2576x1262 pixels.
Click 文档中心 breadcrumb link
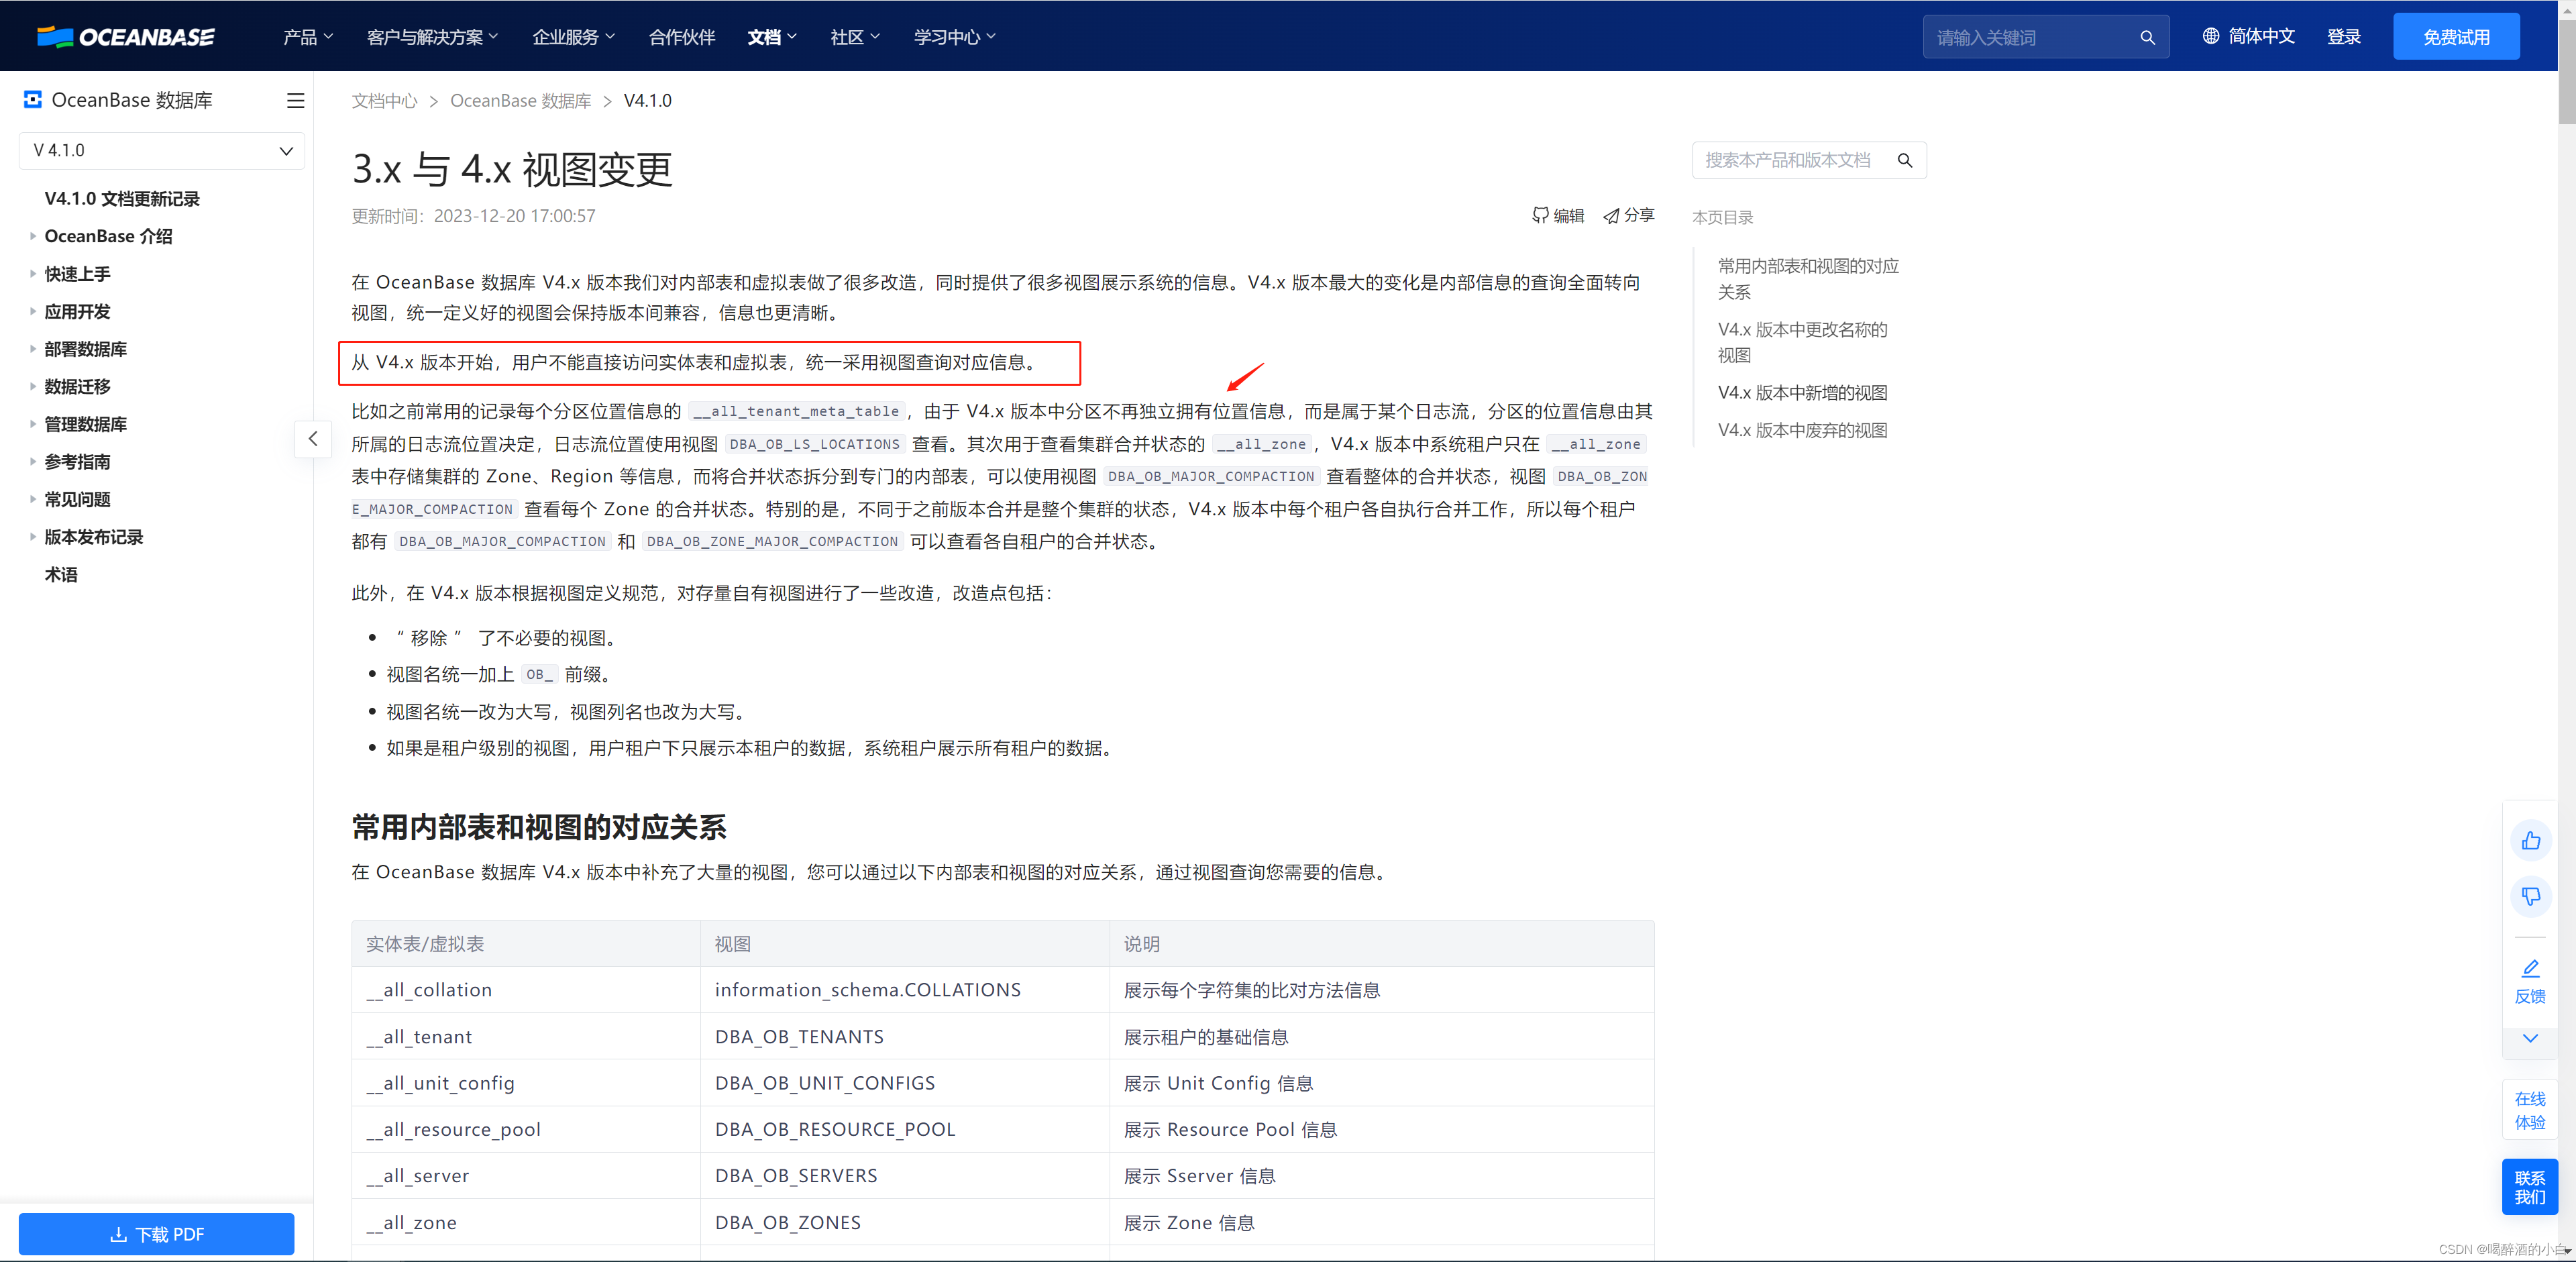point(384,101)
